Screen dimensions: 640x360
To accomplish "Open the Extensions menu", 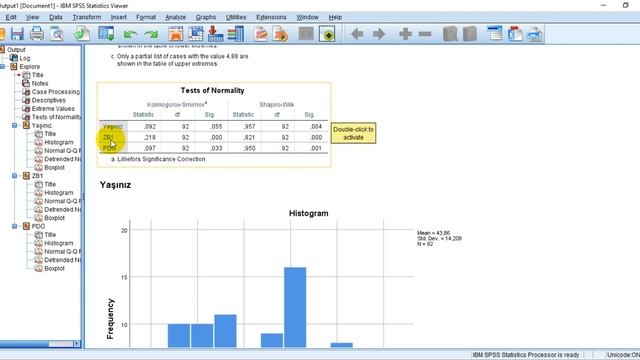I will 271,17.
